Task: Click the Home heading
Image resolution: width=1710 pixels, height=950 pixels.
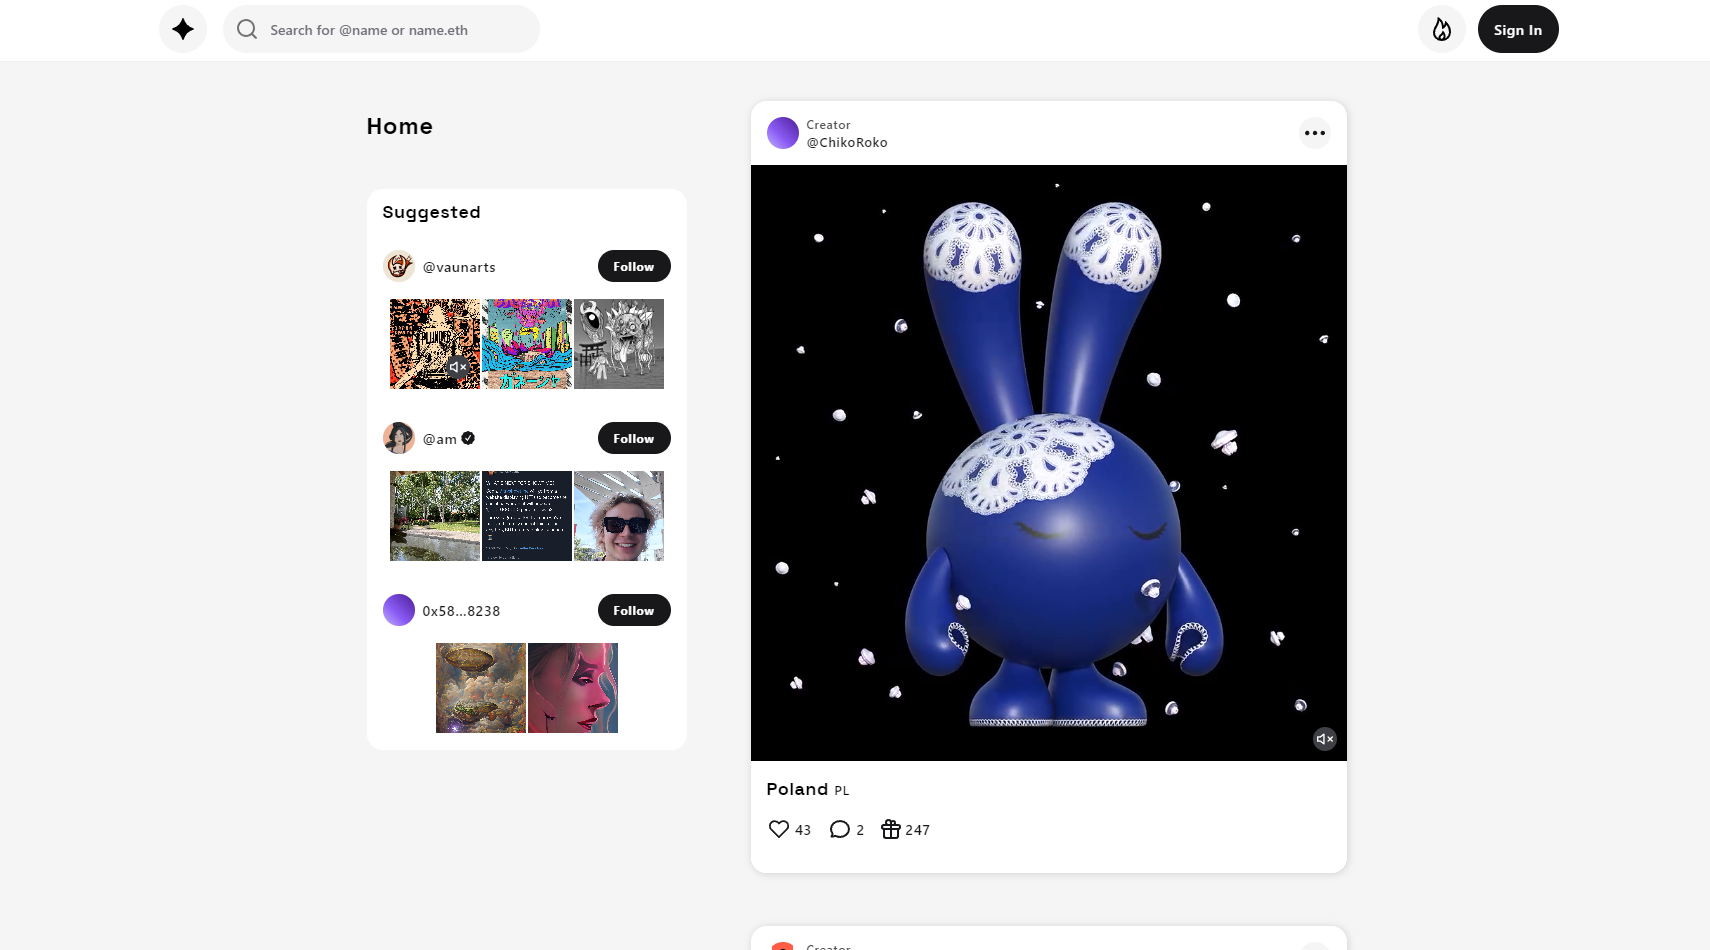Action: click(400, 126)
